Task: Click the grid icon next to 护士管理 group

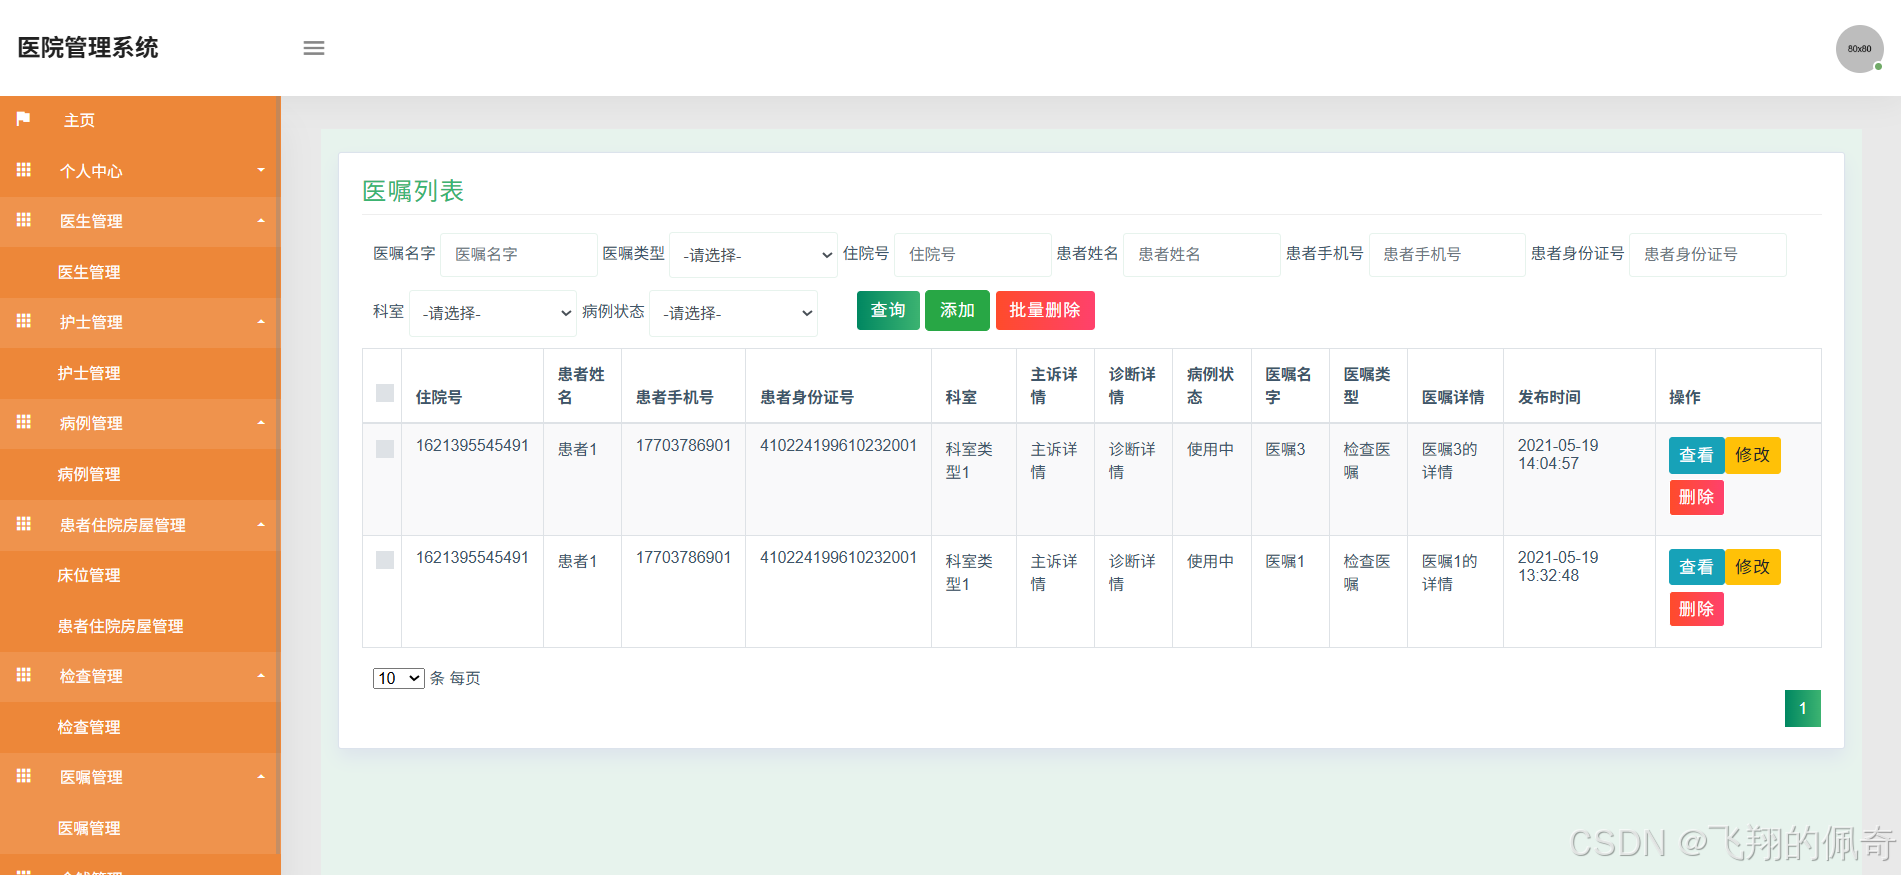Action: [x=24, y=321]
